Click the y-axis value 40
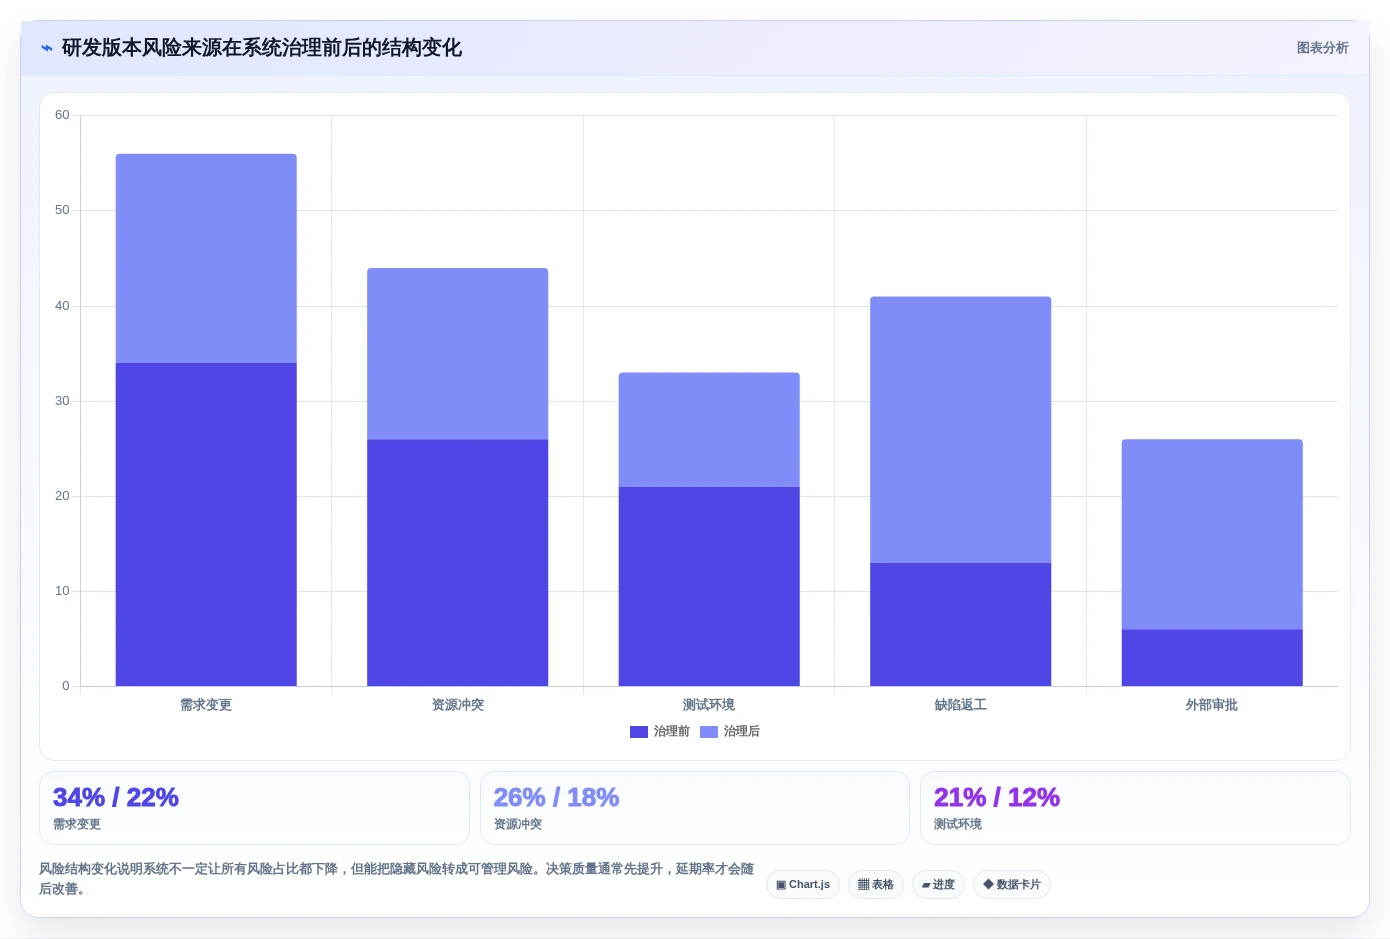The height and width of the screenshot is (939, 1390). pos(62,306)
